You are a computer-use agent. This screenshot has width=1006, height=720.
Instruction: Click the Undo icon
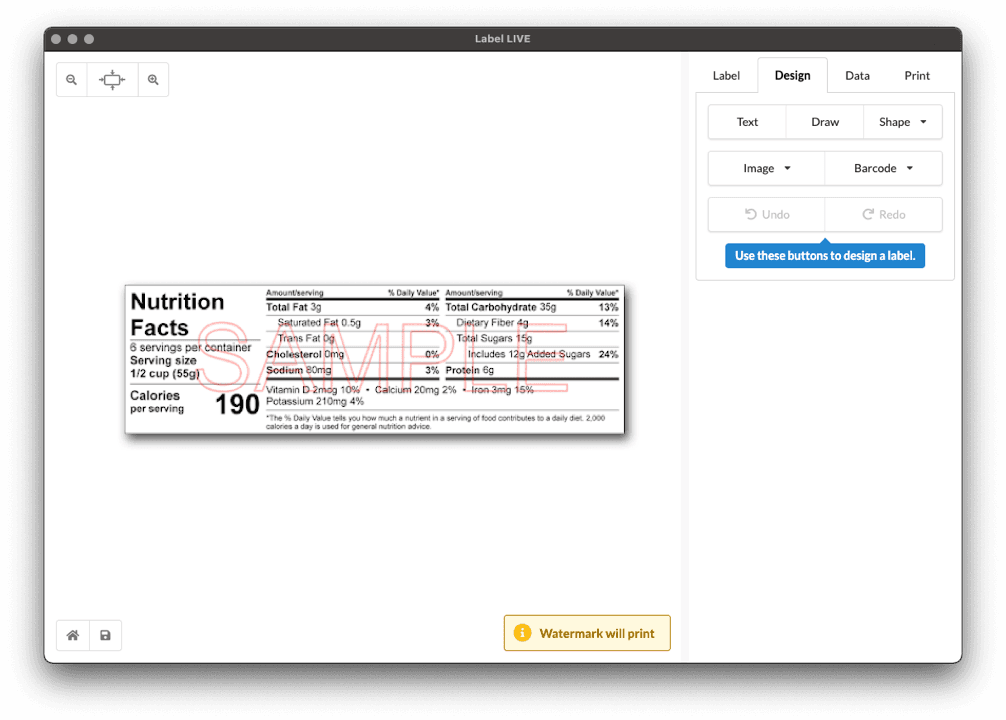[766, 214]
